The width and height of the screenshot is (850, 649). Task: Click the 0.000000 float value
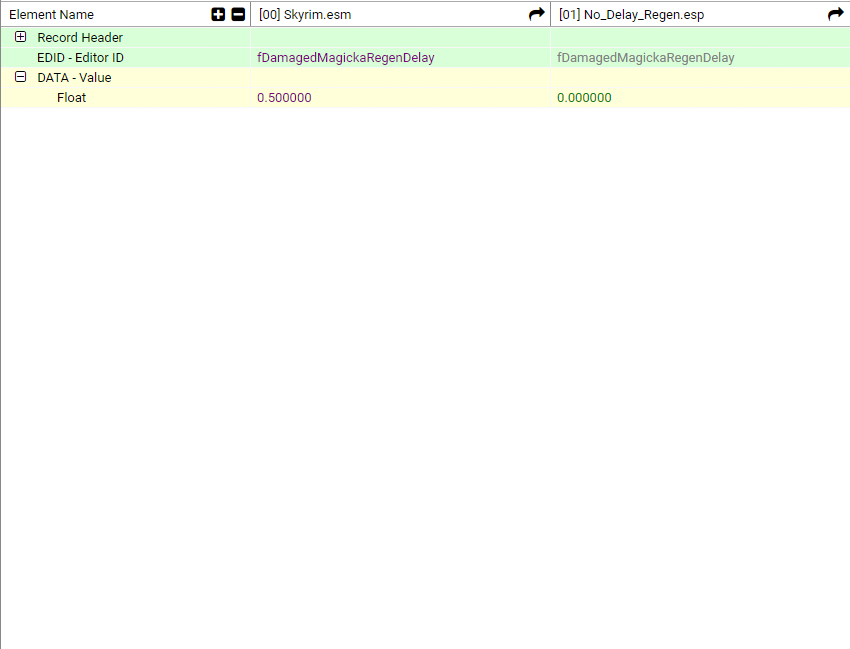pos(584,98)
